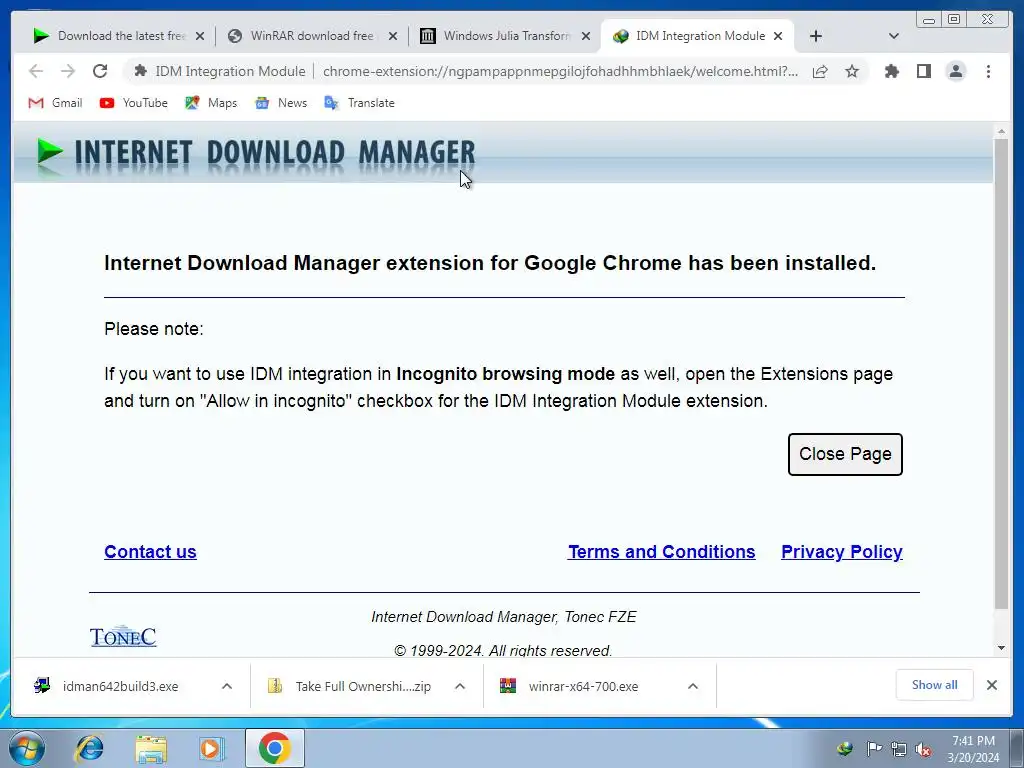Open YouTube bookmark
Screen dimensions: 1024x768
134,103
